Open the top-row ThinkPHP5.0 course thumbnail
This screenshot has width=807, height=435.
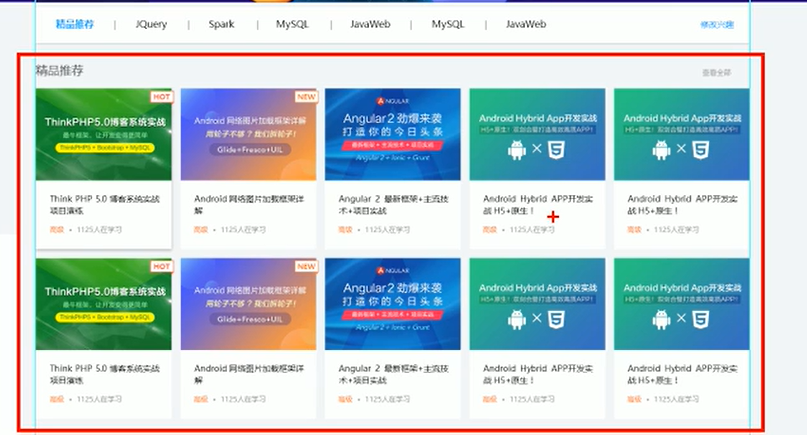tap(103, 134)
